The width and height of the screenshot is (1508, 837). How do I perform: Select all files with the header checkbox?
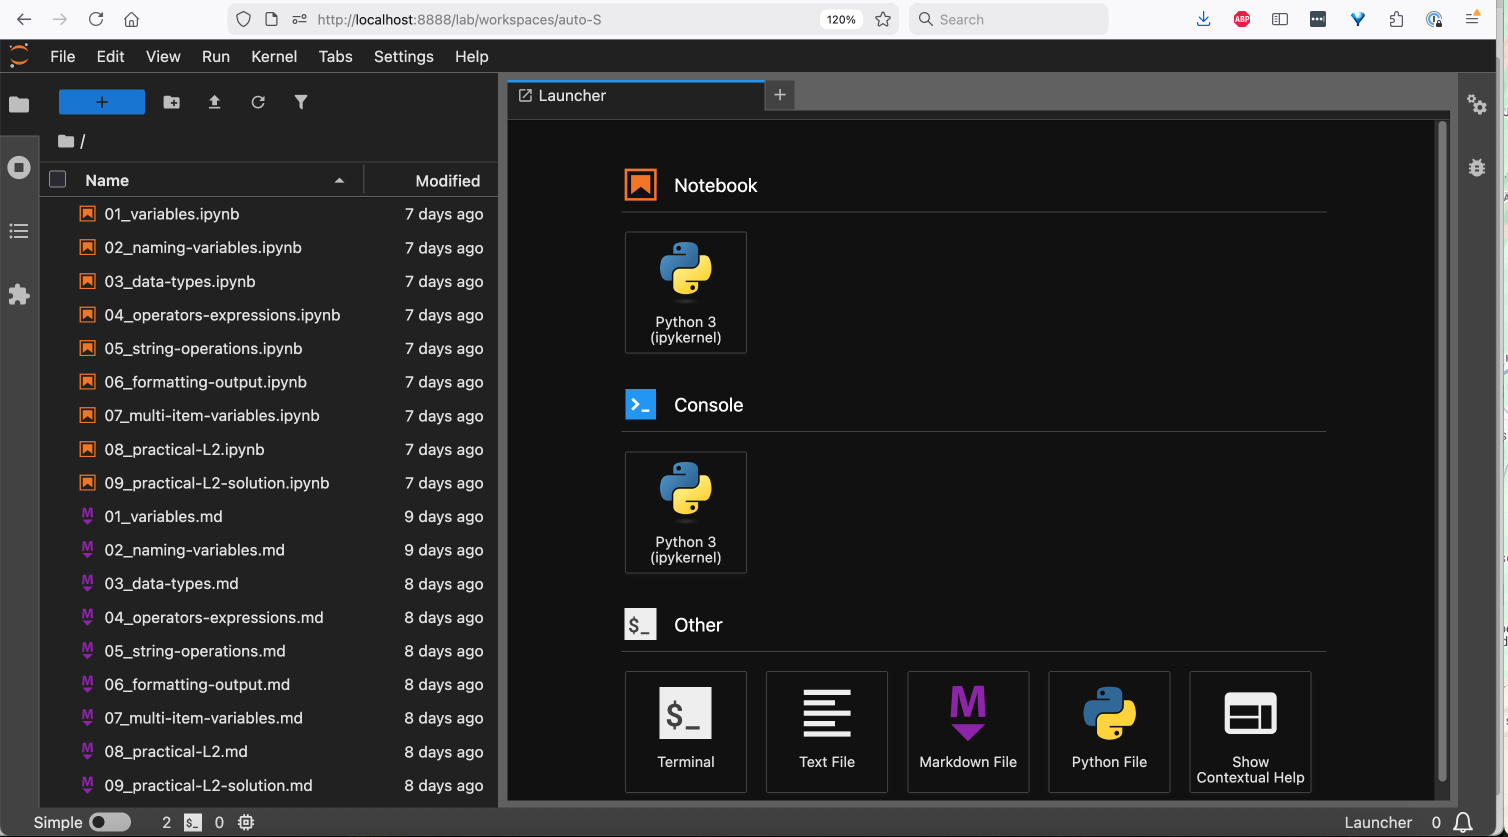[57, 179]
